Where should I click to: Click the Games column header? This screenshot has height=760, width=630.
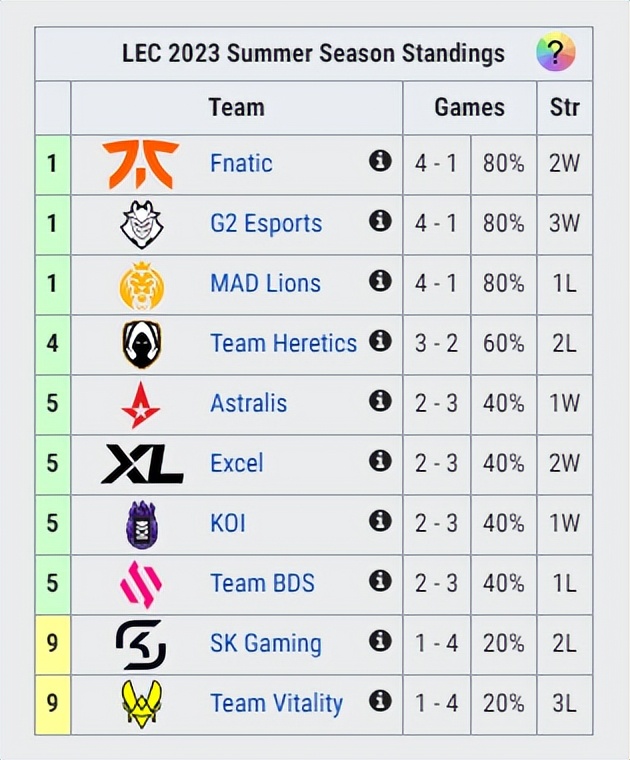pyautogui.click(x=469, y=107)
